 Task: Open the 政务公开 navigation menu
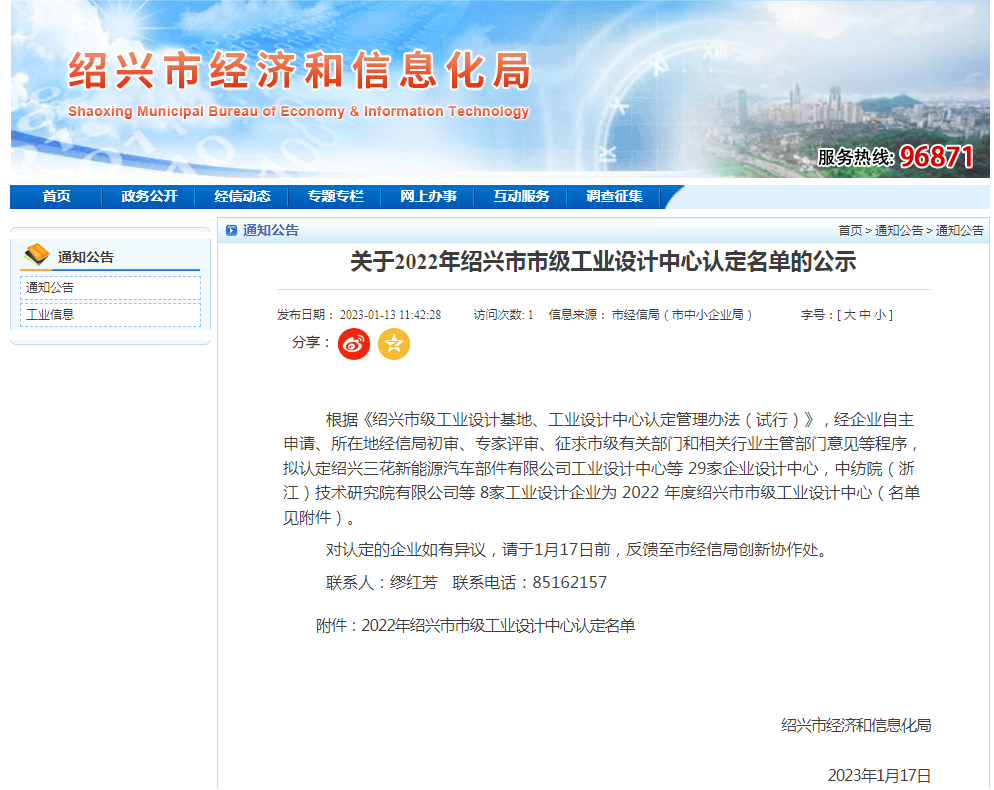149,197
